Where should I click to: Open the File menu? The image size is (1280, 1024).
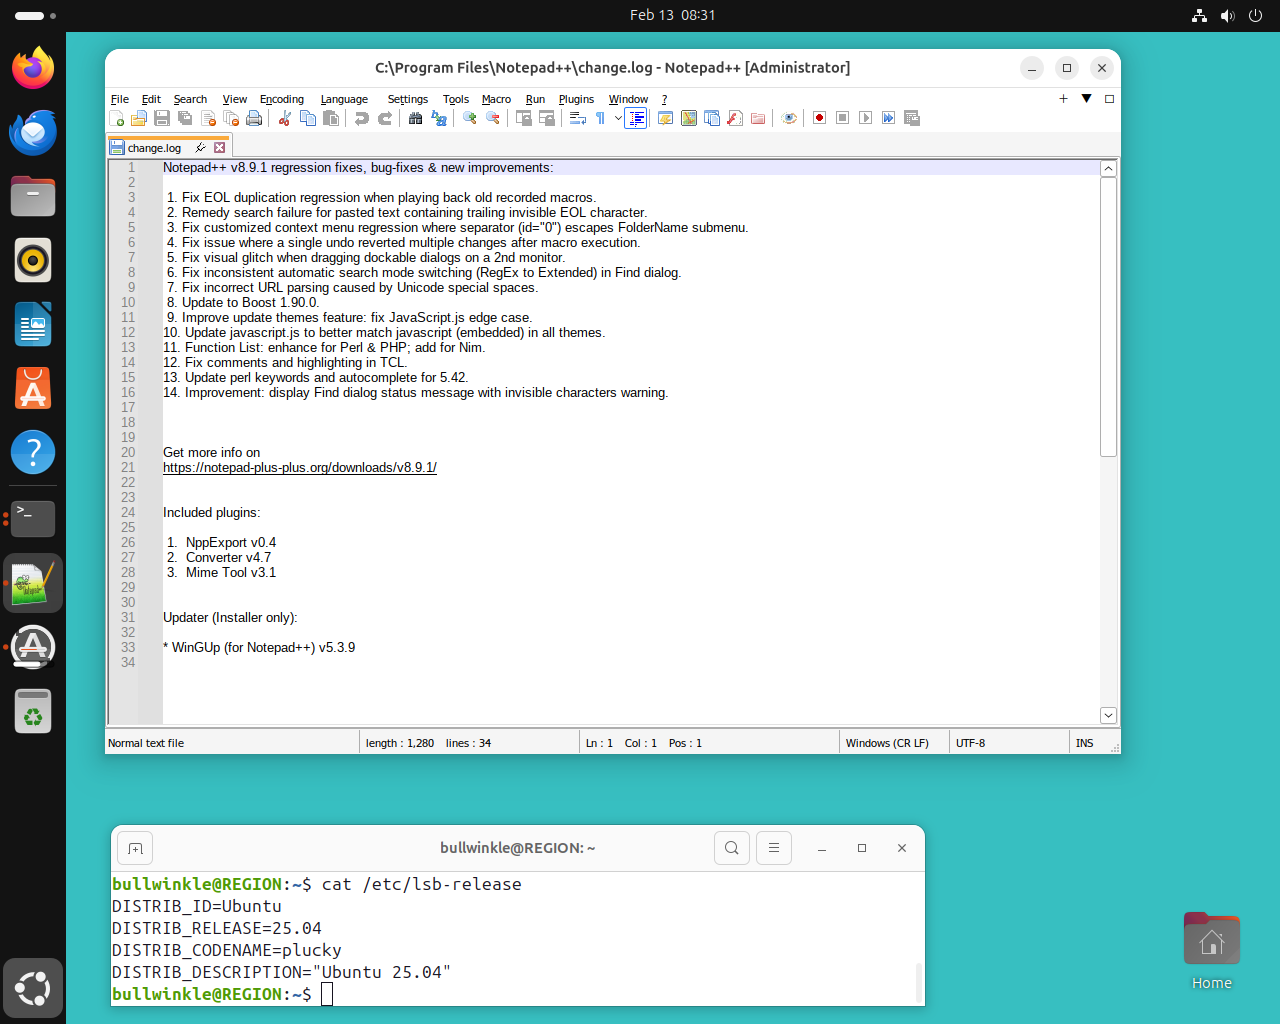tap(120, 99)
